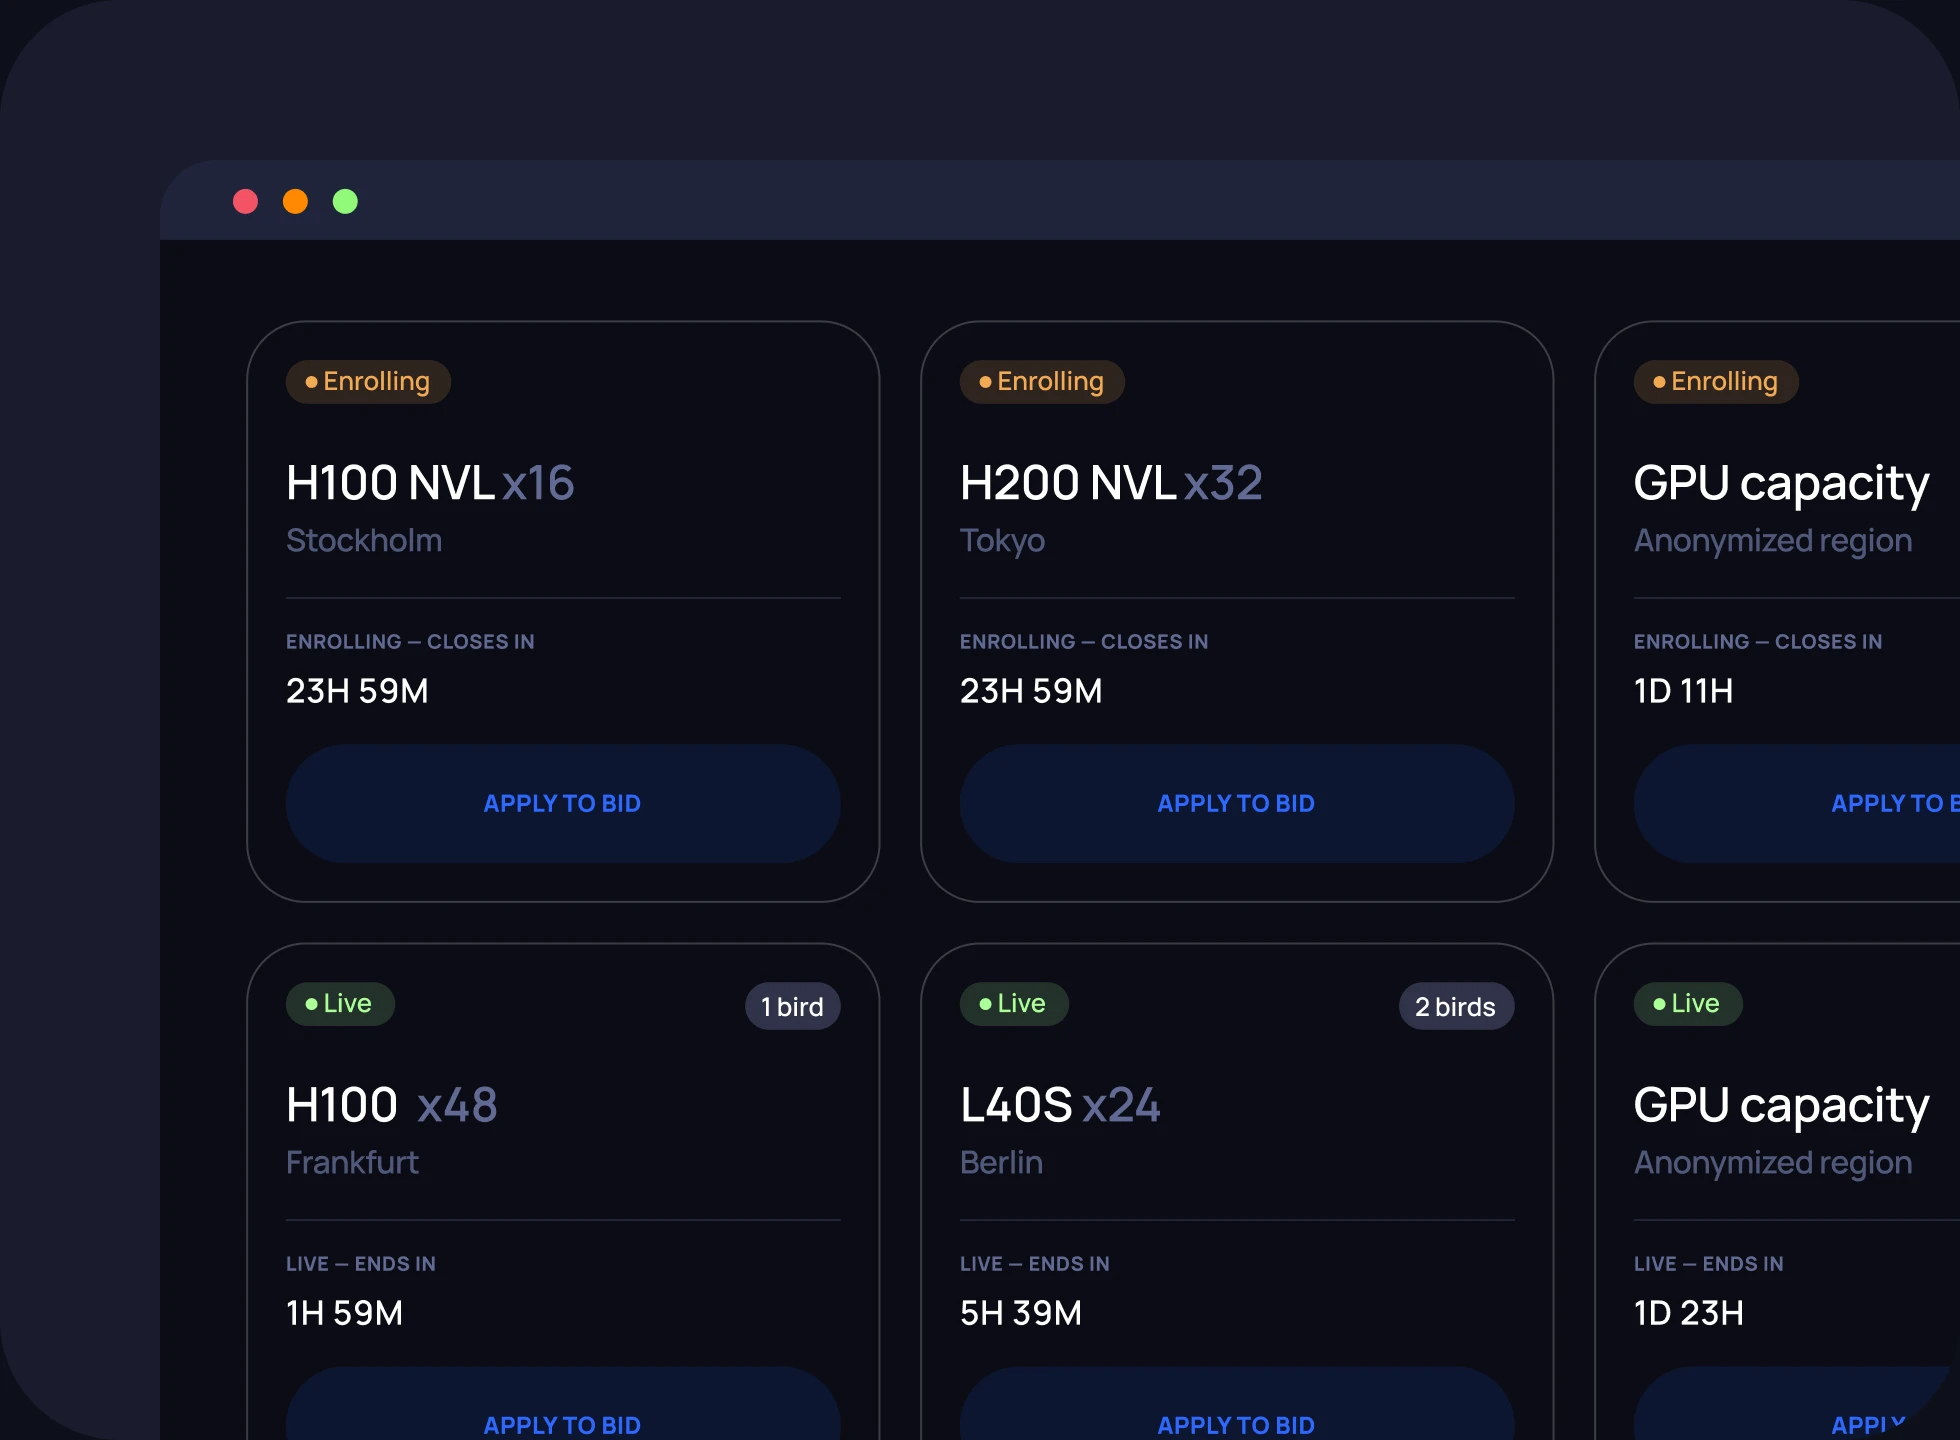Click the 2 birds count pill
Screen dimensions: 1960x1440
1456,1006
